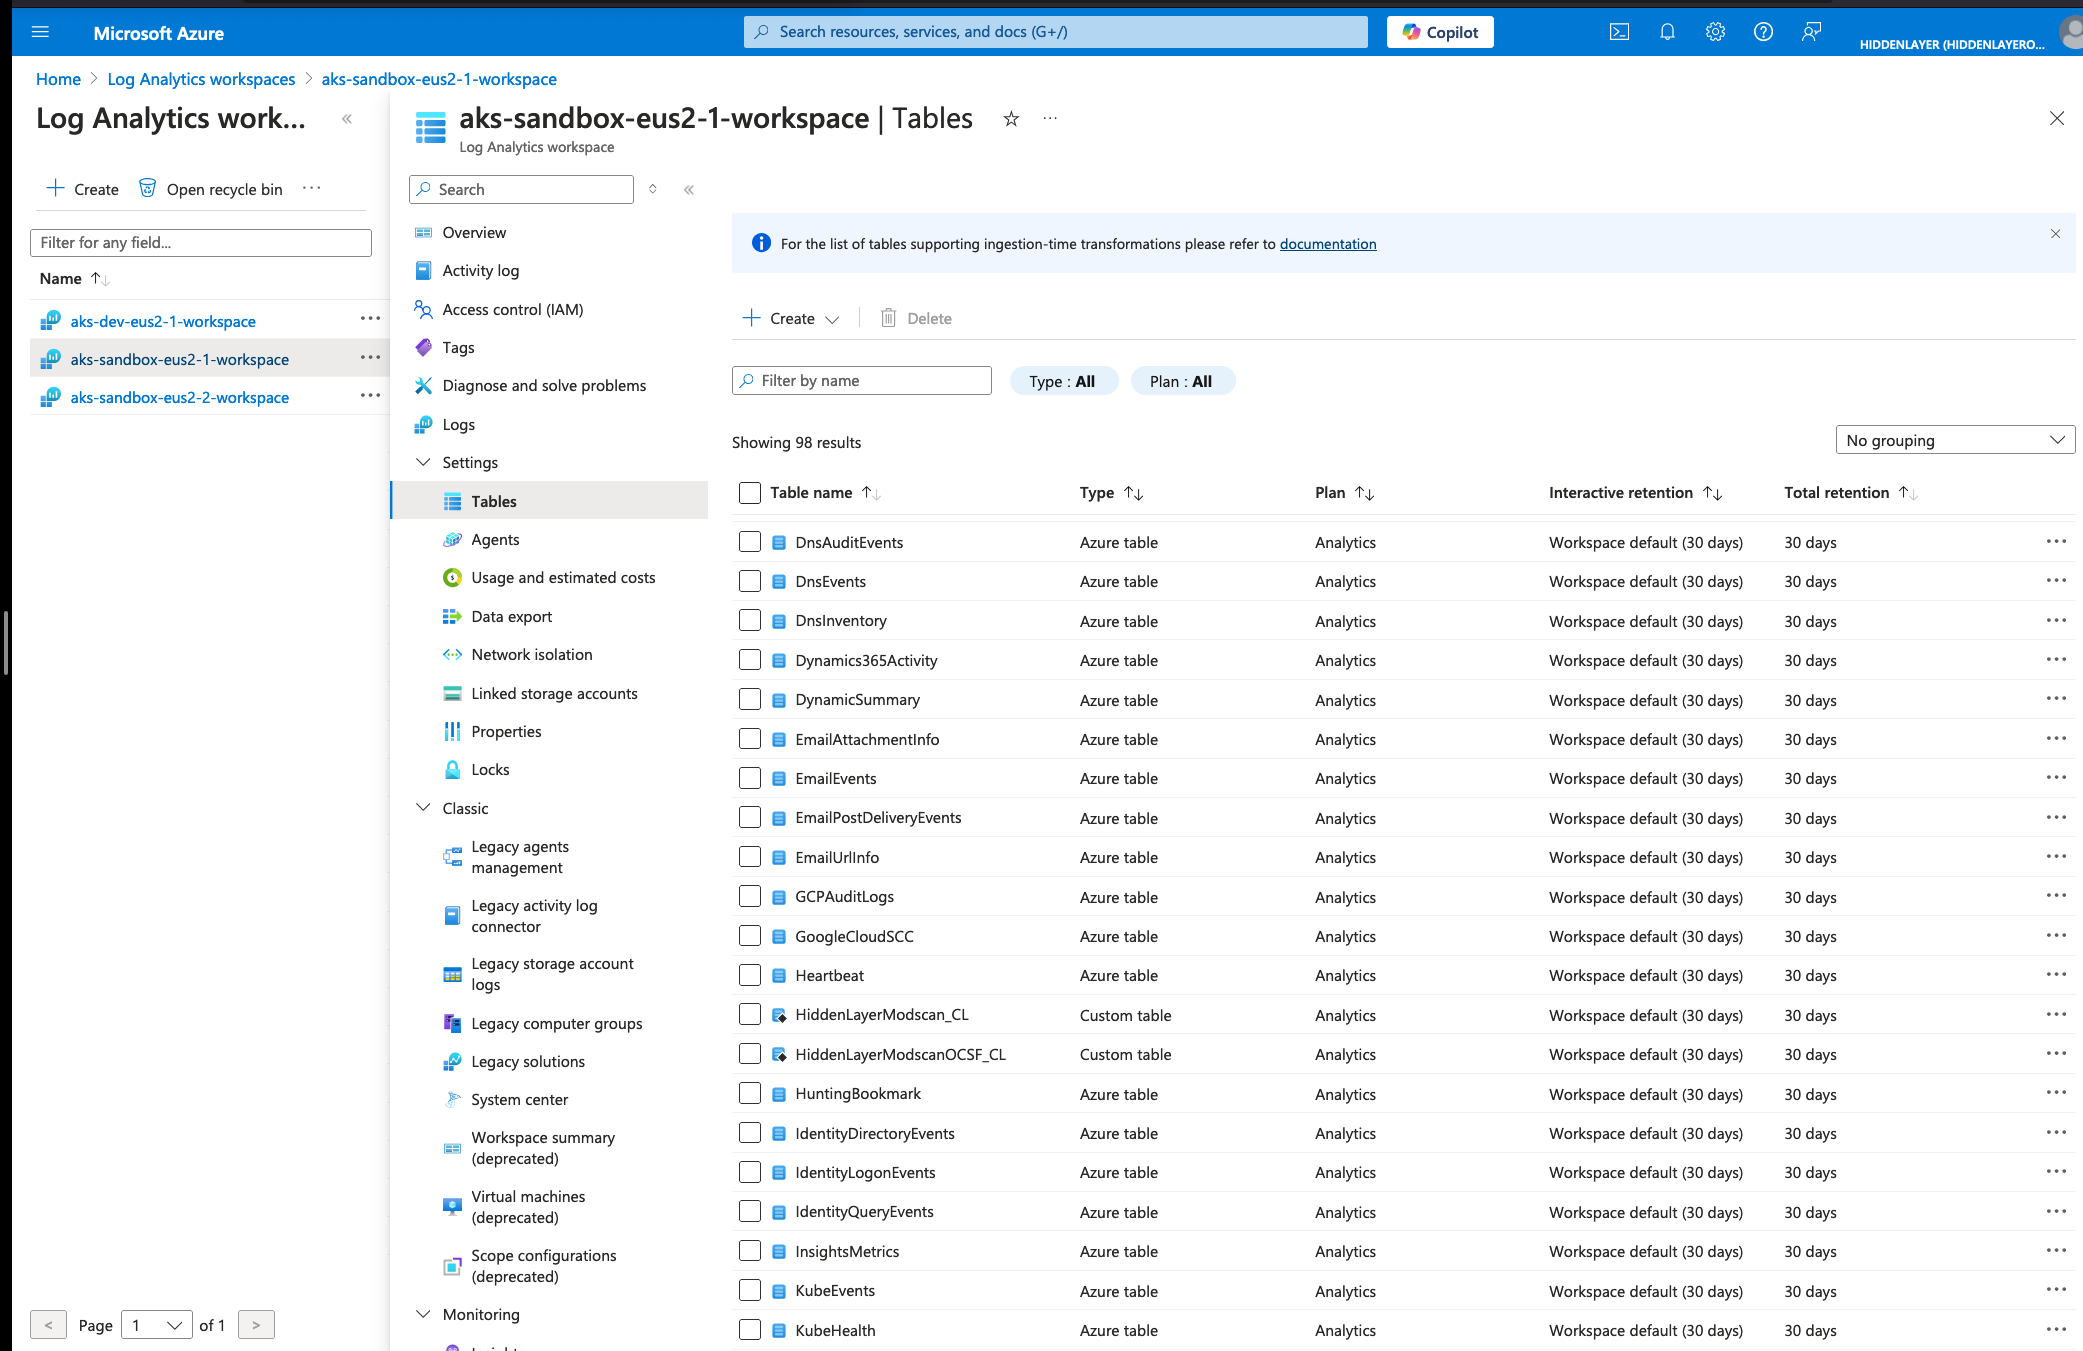Open the notifications bell
Viewport: 2083px width, 1351px height.
click(1667, 32)
